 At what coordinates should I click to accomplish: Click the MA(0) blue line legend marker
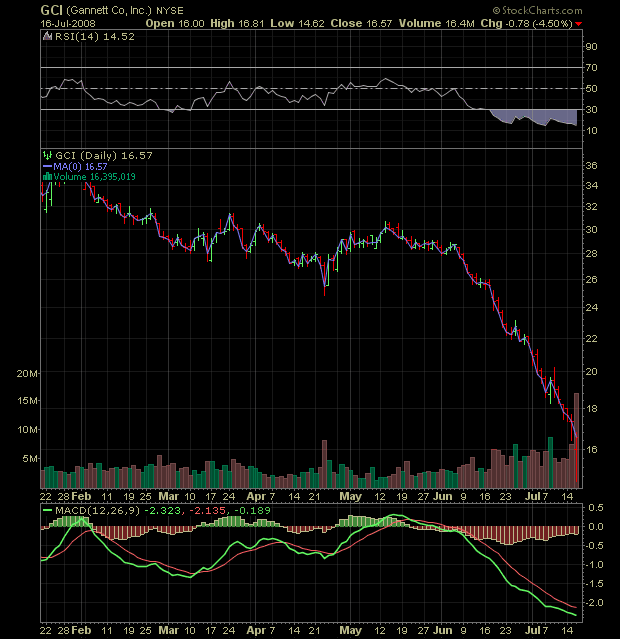click(47, 166)
